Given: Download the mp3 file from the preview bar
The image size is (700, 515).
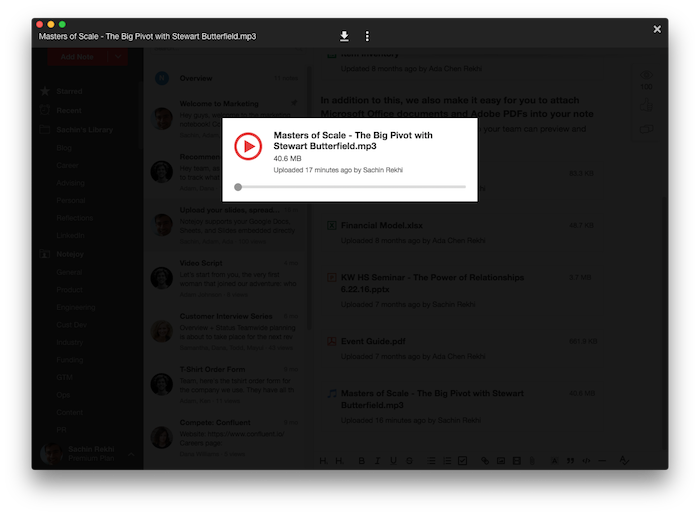Looking at the screenshot, I should point(344,36).
